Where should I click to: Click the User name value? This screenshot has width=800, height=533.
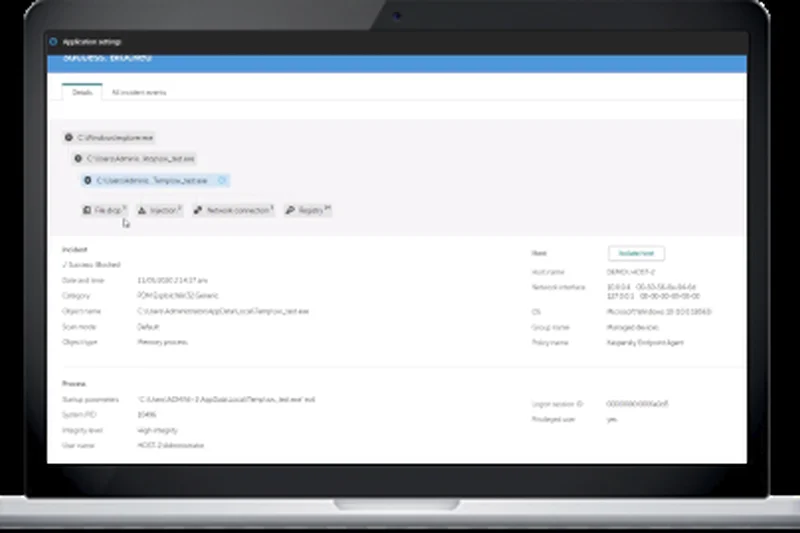click(170, 445)
